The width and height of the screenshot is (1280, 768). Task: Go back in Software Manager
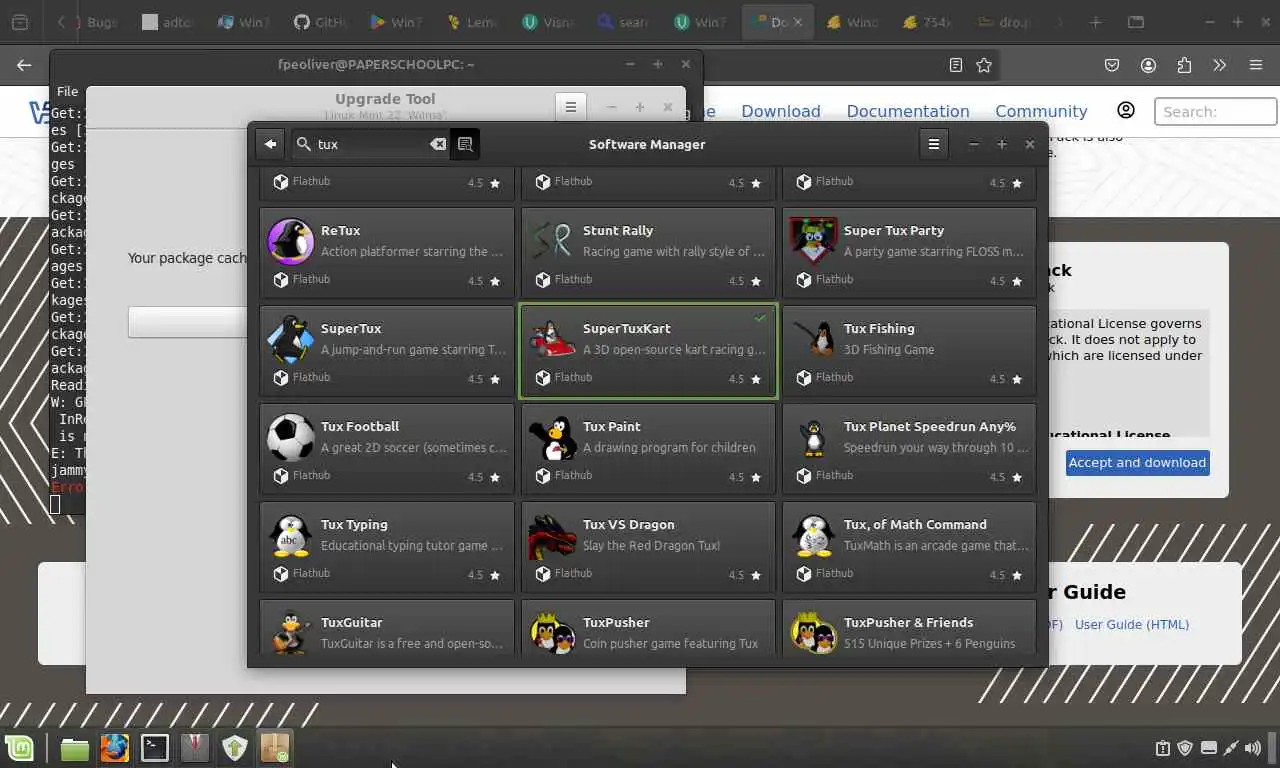[270, 144]
